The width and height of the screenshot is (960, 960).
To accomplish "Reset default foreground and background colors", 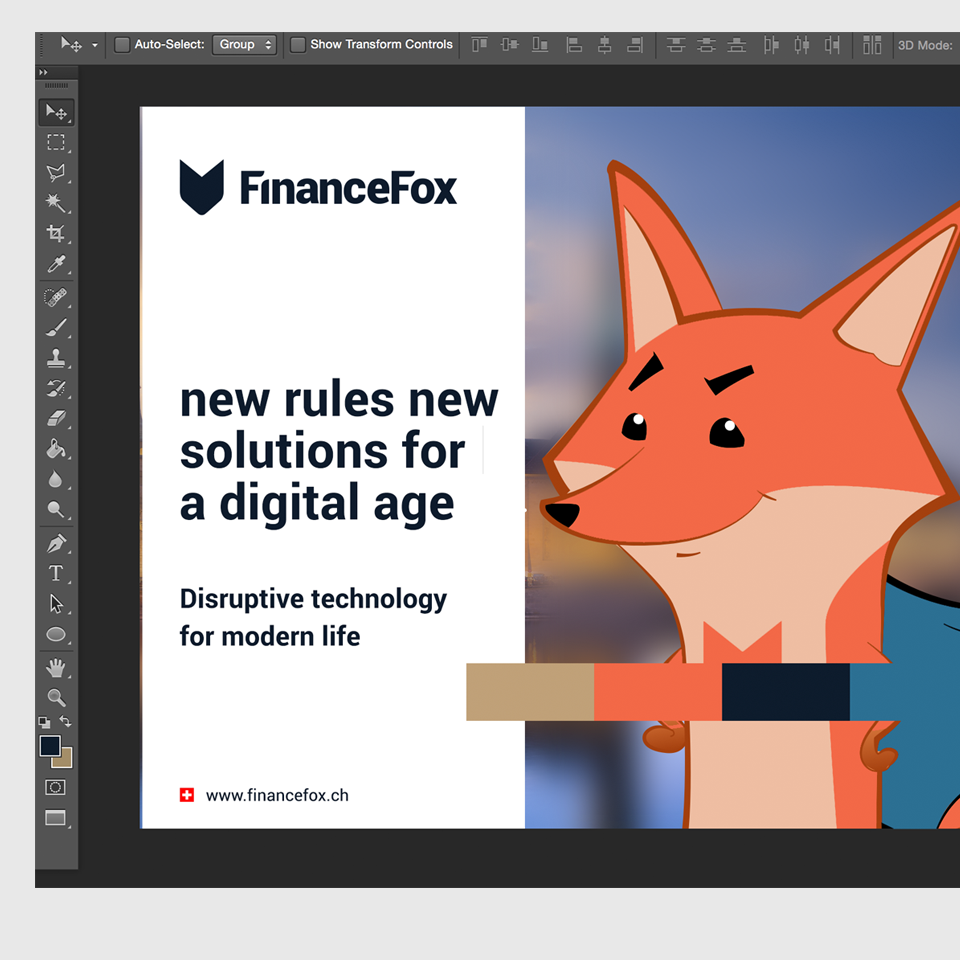I will tap(44, 722).
